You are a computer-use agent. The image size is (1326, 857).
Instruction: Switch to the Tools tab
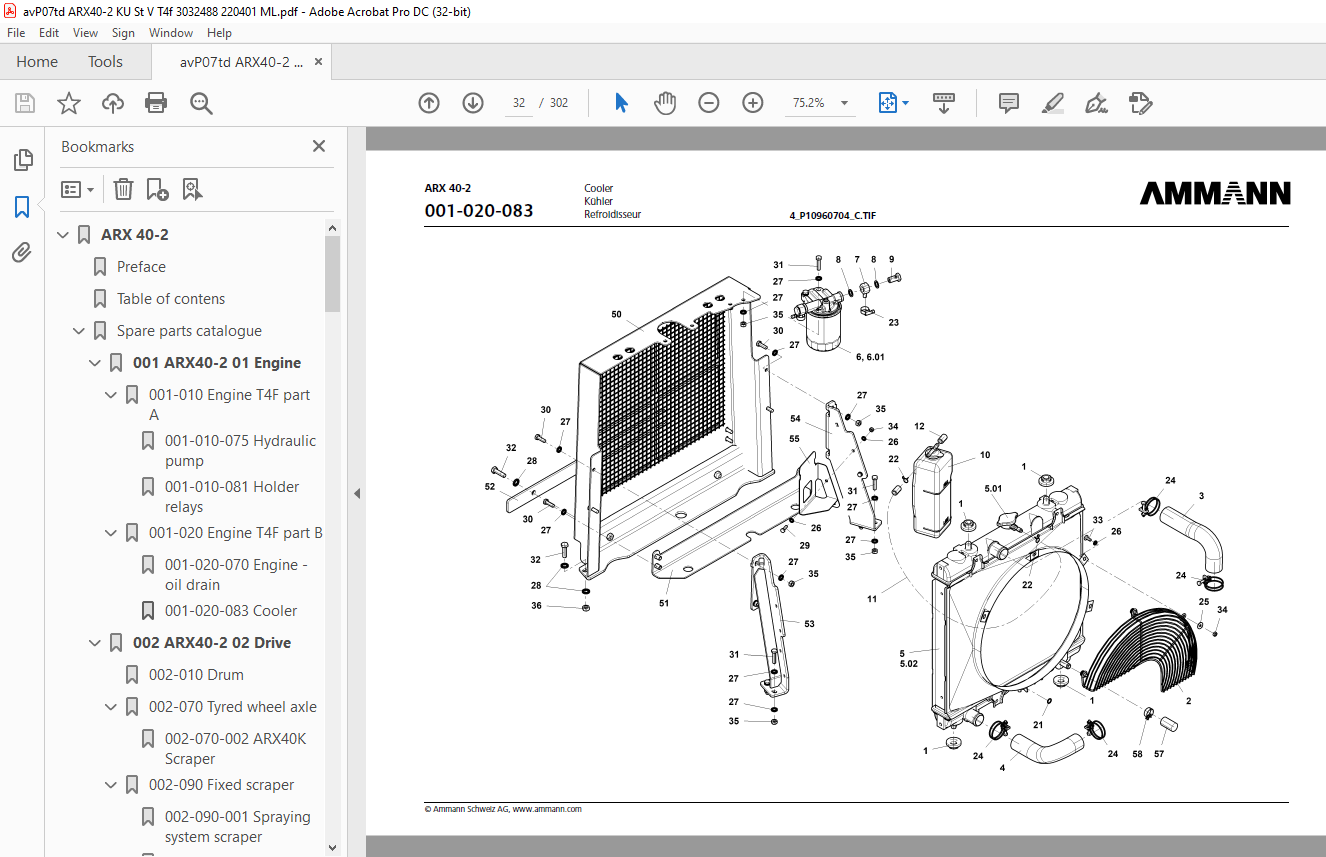[x=105, y=62]
